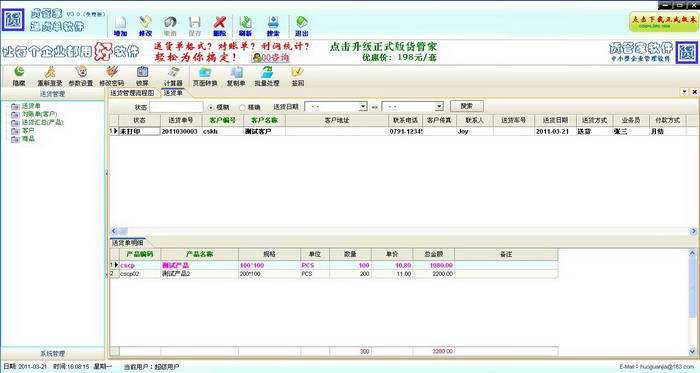Expand the 送货管理 sidebar panel header

(53, 94)
